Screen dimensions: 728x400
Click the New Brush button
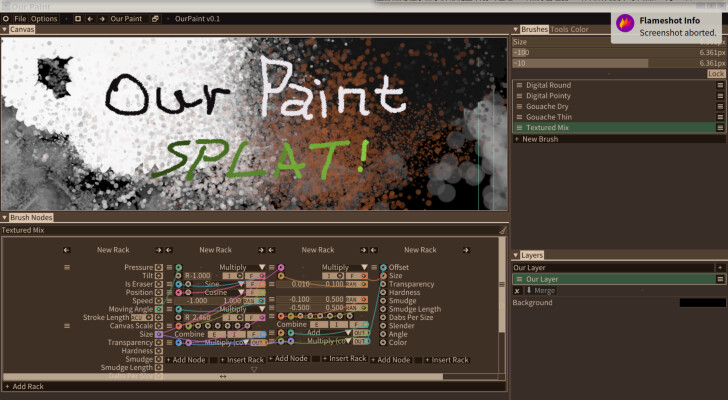(619, 139)
